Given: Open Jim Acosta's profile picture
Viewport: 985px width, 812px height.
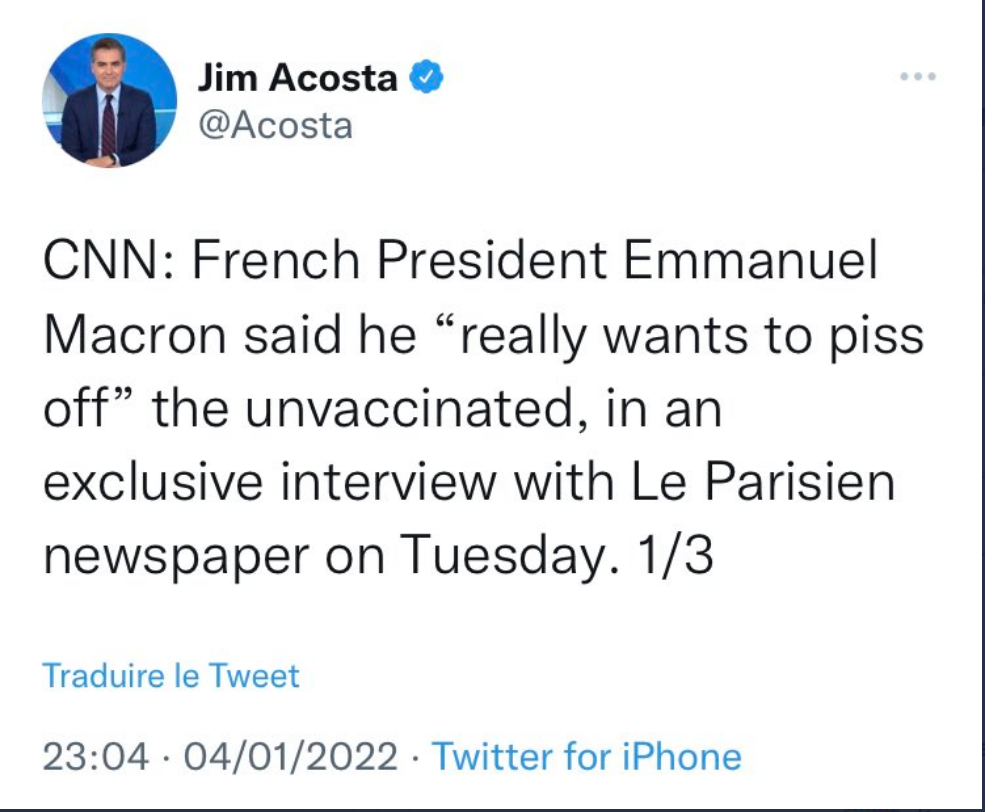Looking at the screenshot, I should click(109, 101).
